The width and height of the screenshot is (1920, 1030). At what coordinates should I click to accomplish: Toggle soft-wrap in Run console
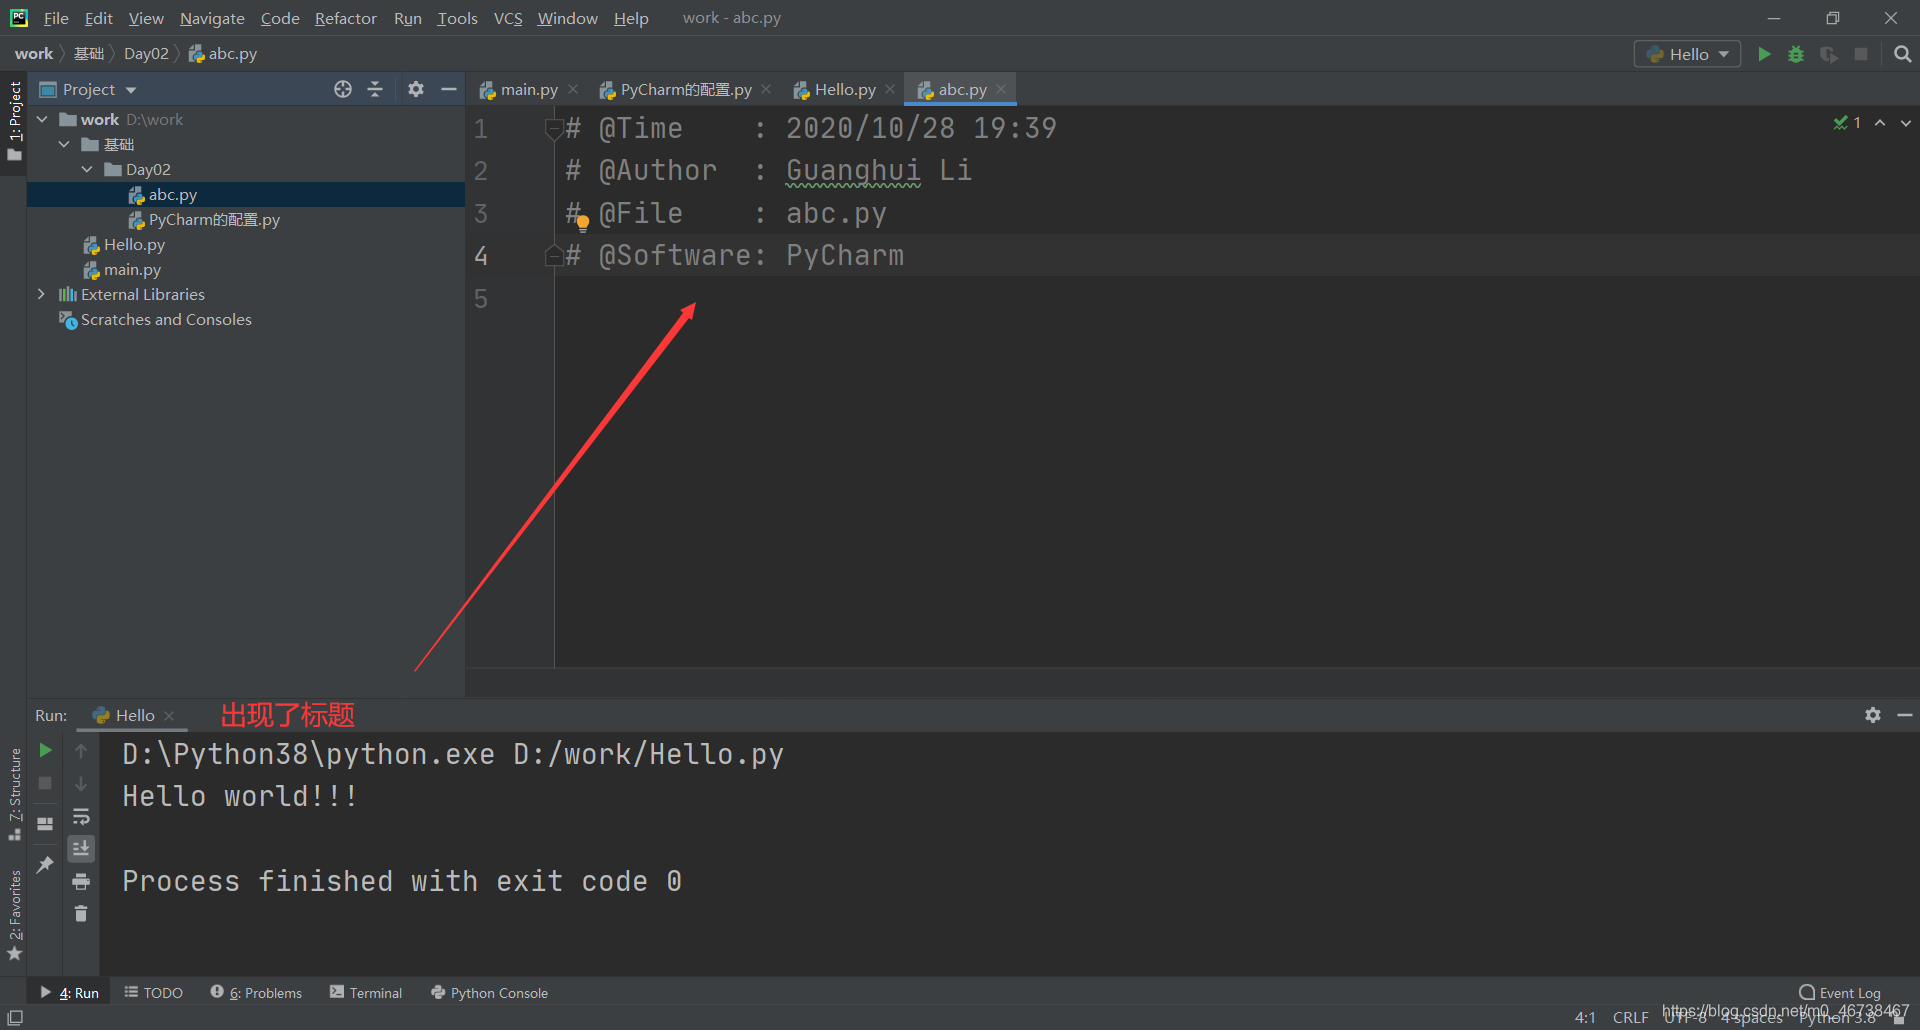click(81, 816)
